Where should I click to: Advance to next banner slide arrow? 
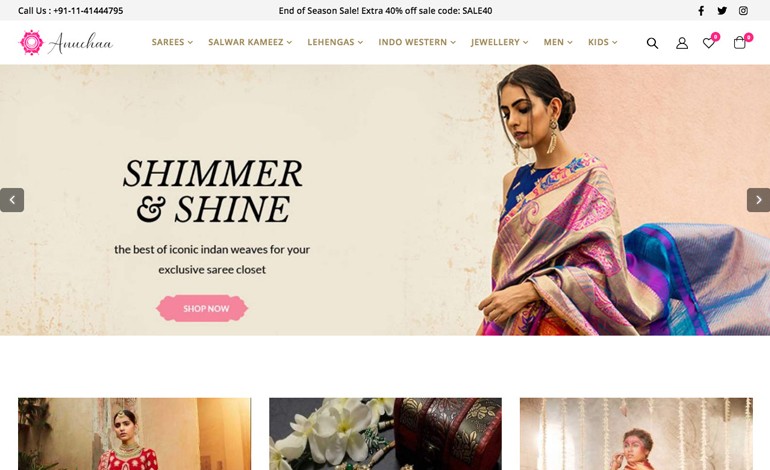[x=758, y=200]
